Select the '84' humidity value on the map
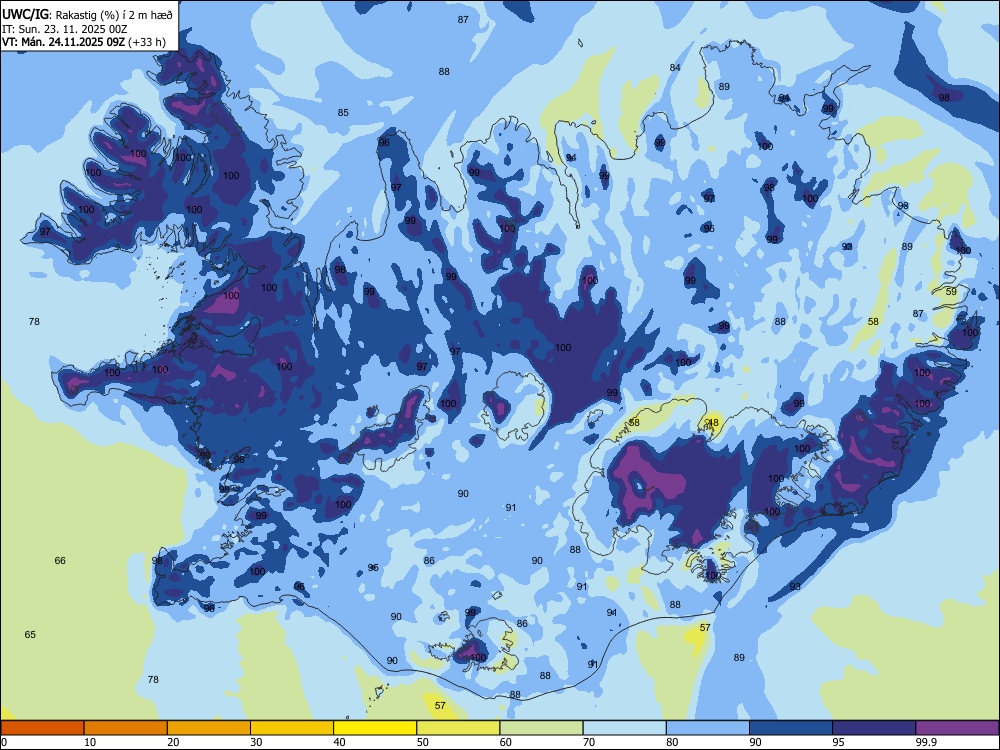 click(675, 68)
